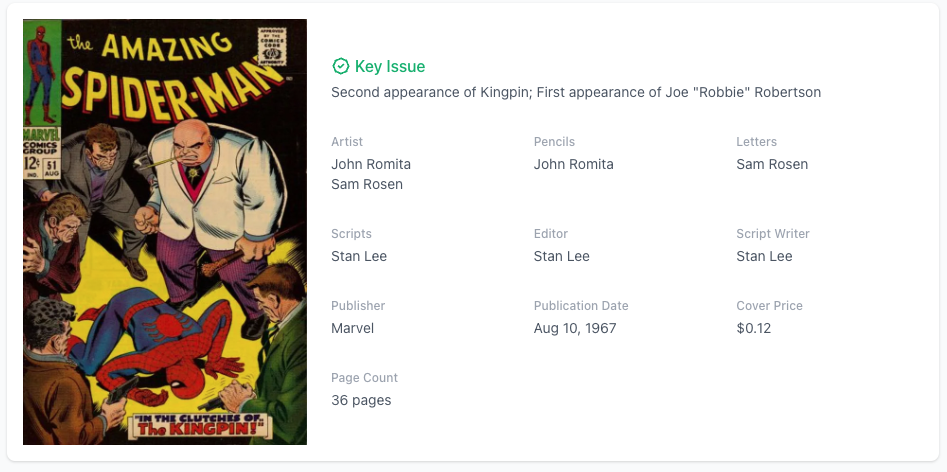Click the Key Issue heading text
This screenshot has height=472, width=947.
389,67
